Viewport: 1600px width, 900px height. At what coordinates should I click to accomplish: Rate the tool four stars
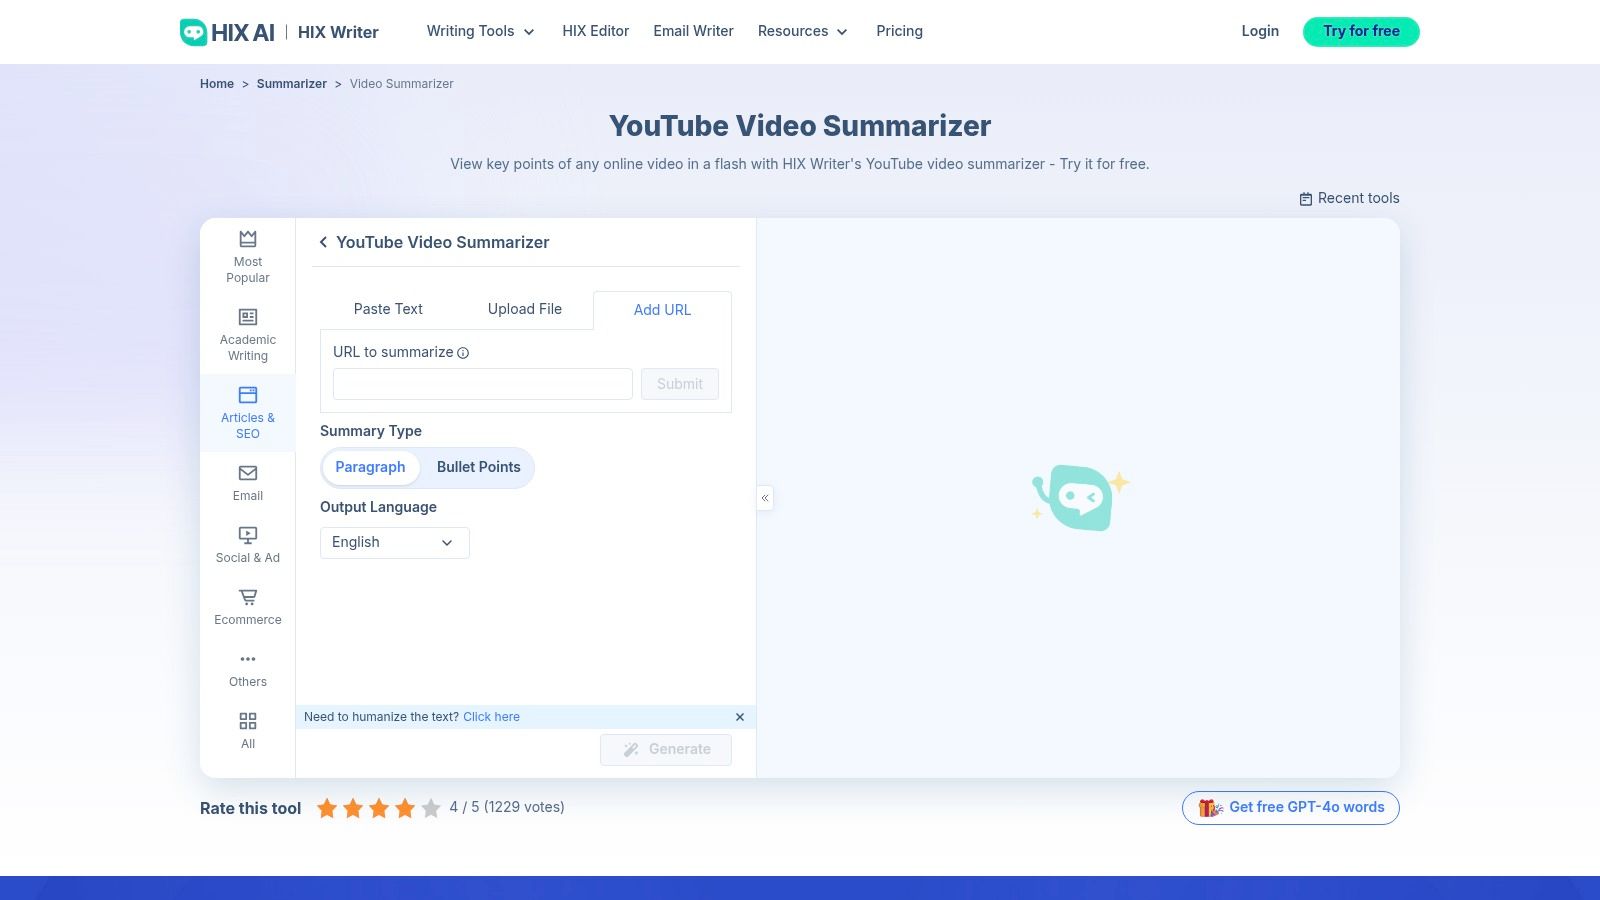pyautogui.click(x=405, y=808)
